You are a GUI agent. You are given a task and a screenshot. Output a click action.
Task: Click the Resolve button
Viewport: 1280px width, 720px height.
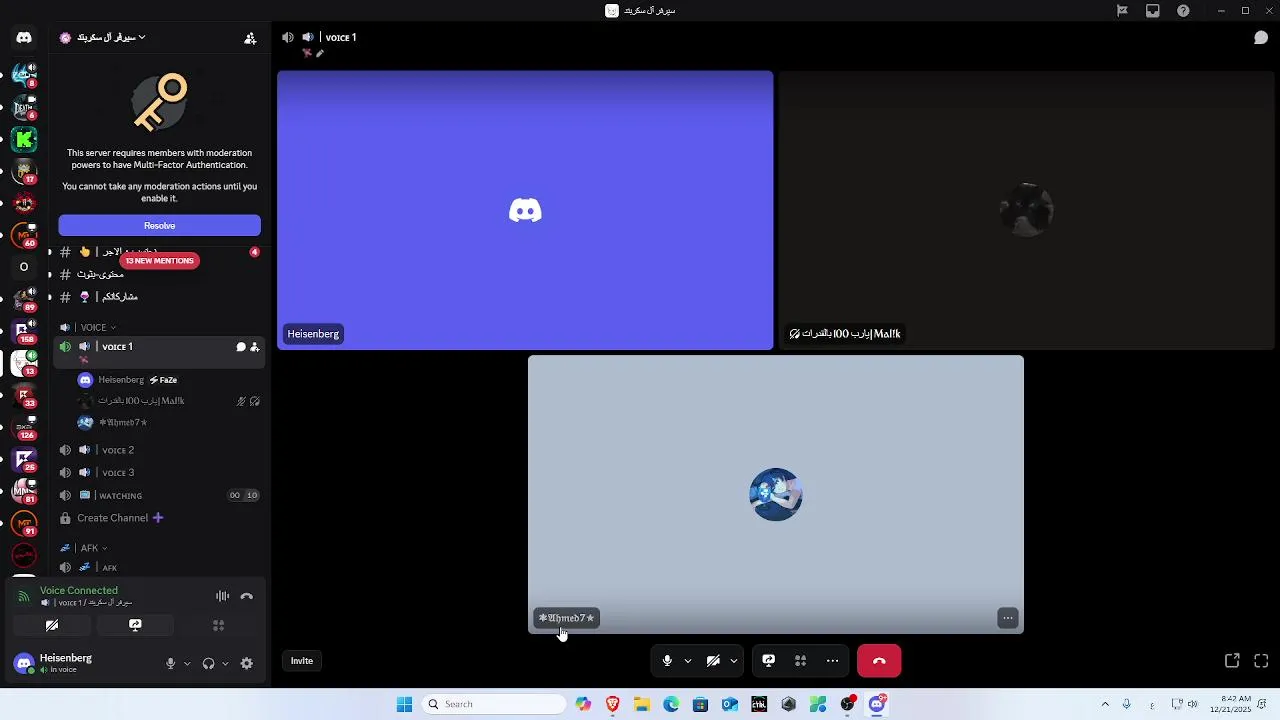pyautogui.click(x=159, y=226)
